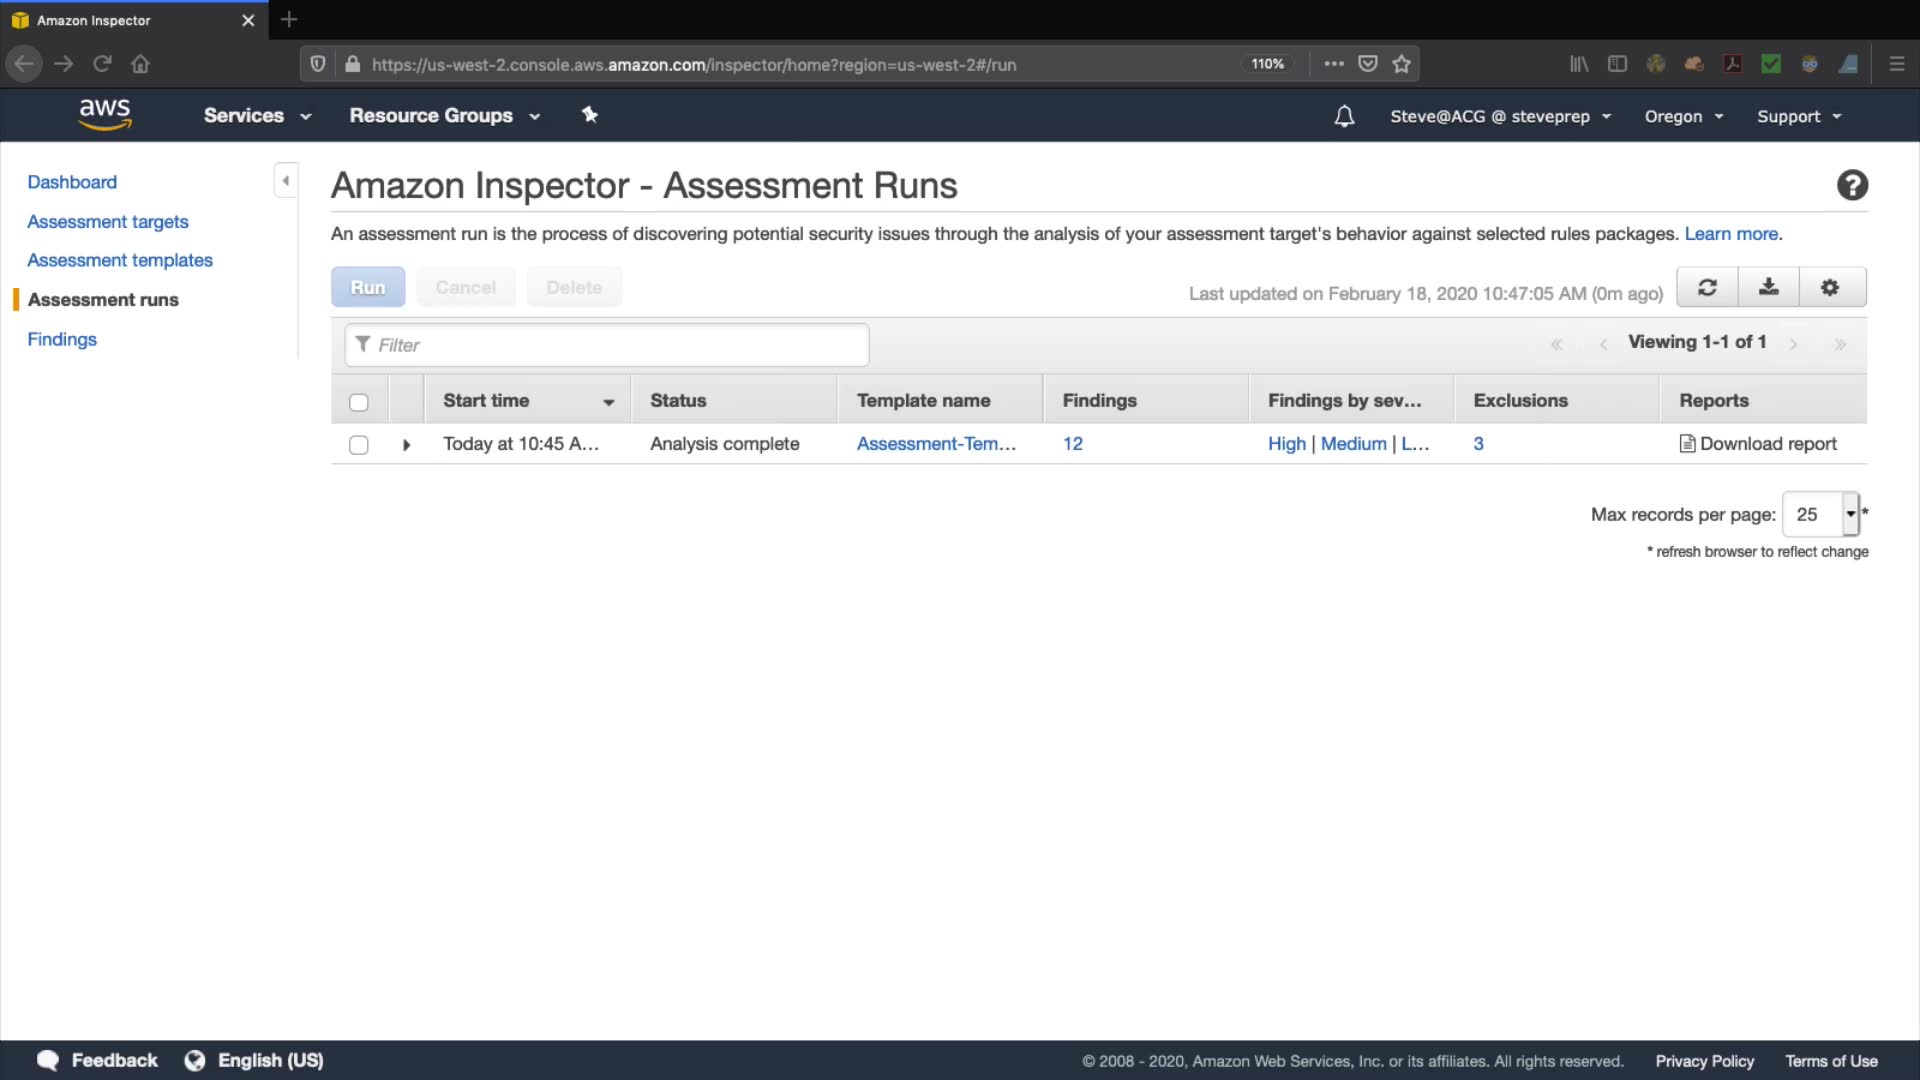The width and height of the screenshot is (1920, 1080).
Task: Click the Run button
Action: (x=368, y=288)
